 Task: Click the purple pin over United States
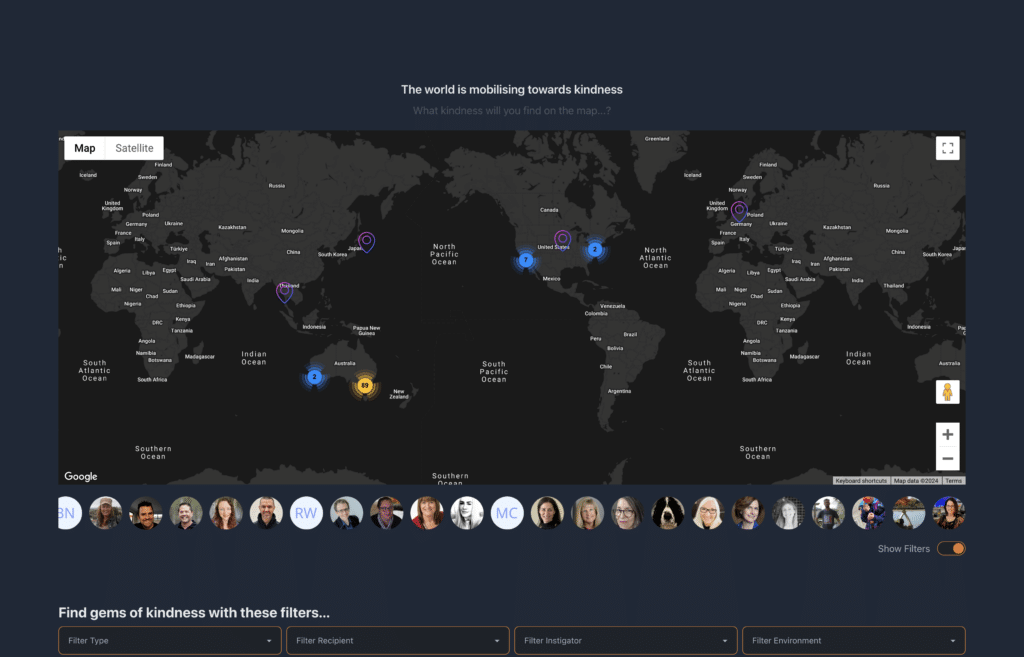(563, 238)
